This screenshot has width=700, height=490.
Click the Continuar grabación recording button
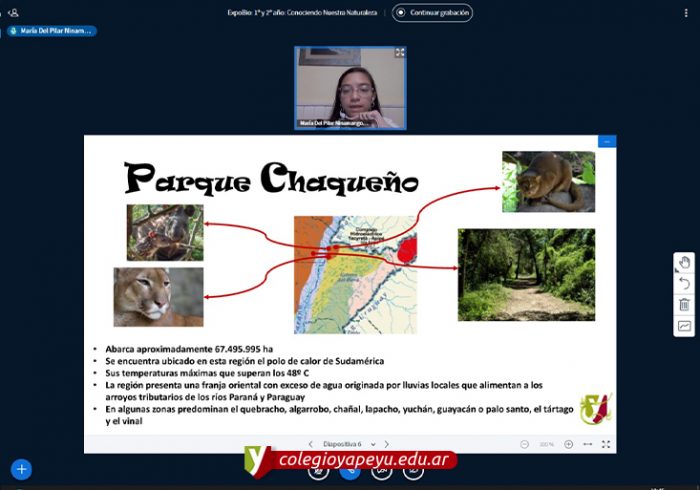pyautogui.click(x=432, y=13)
